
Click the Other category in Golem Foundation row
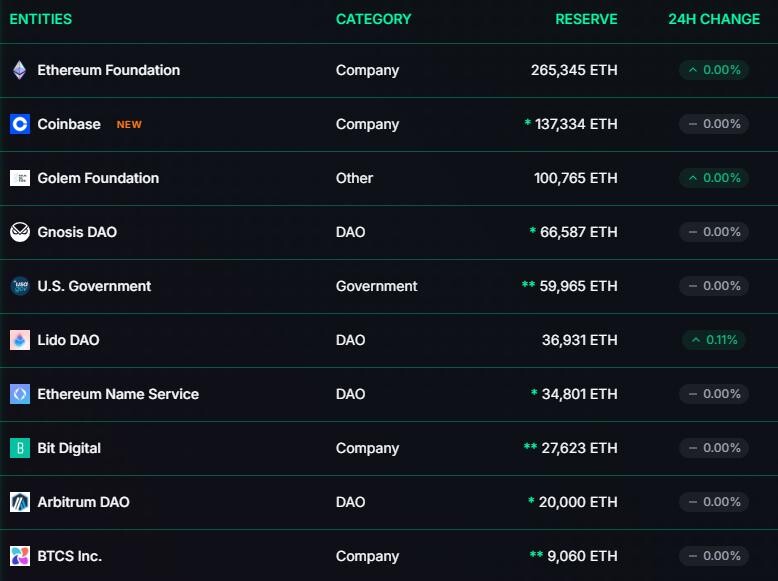(x=354, y=178)
